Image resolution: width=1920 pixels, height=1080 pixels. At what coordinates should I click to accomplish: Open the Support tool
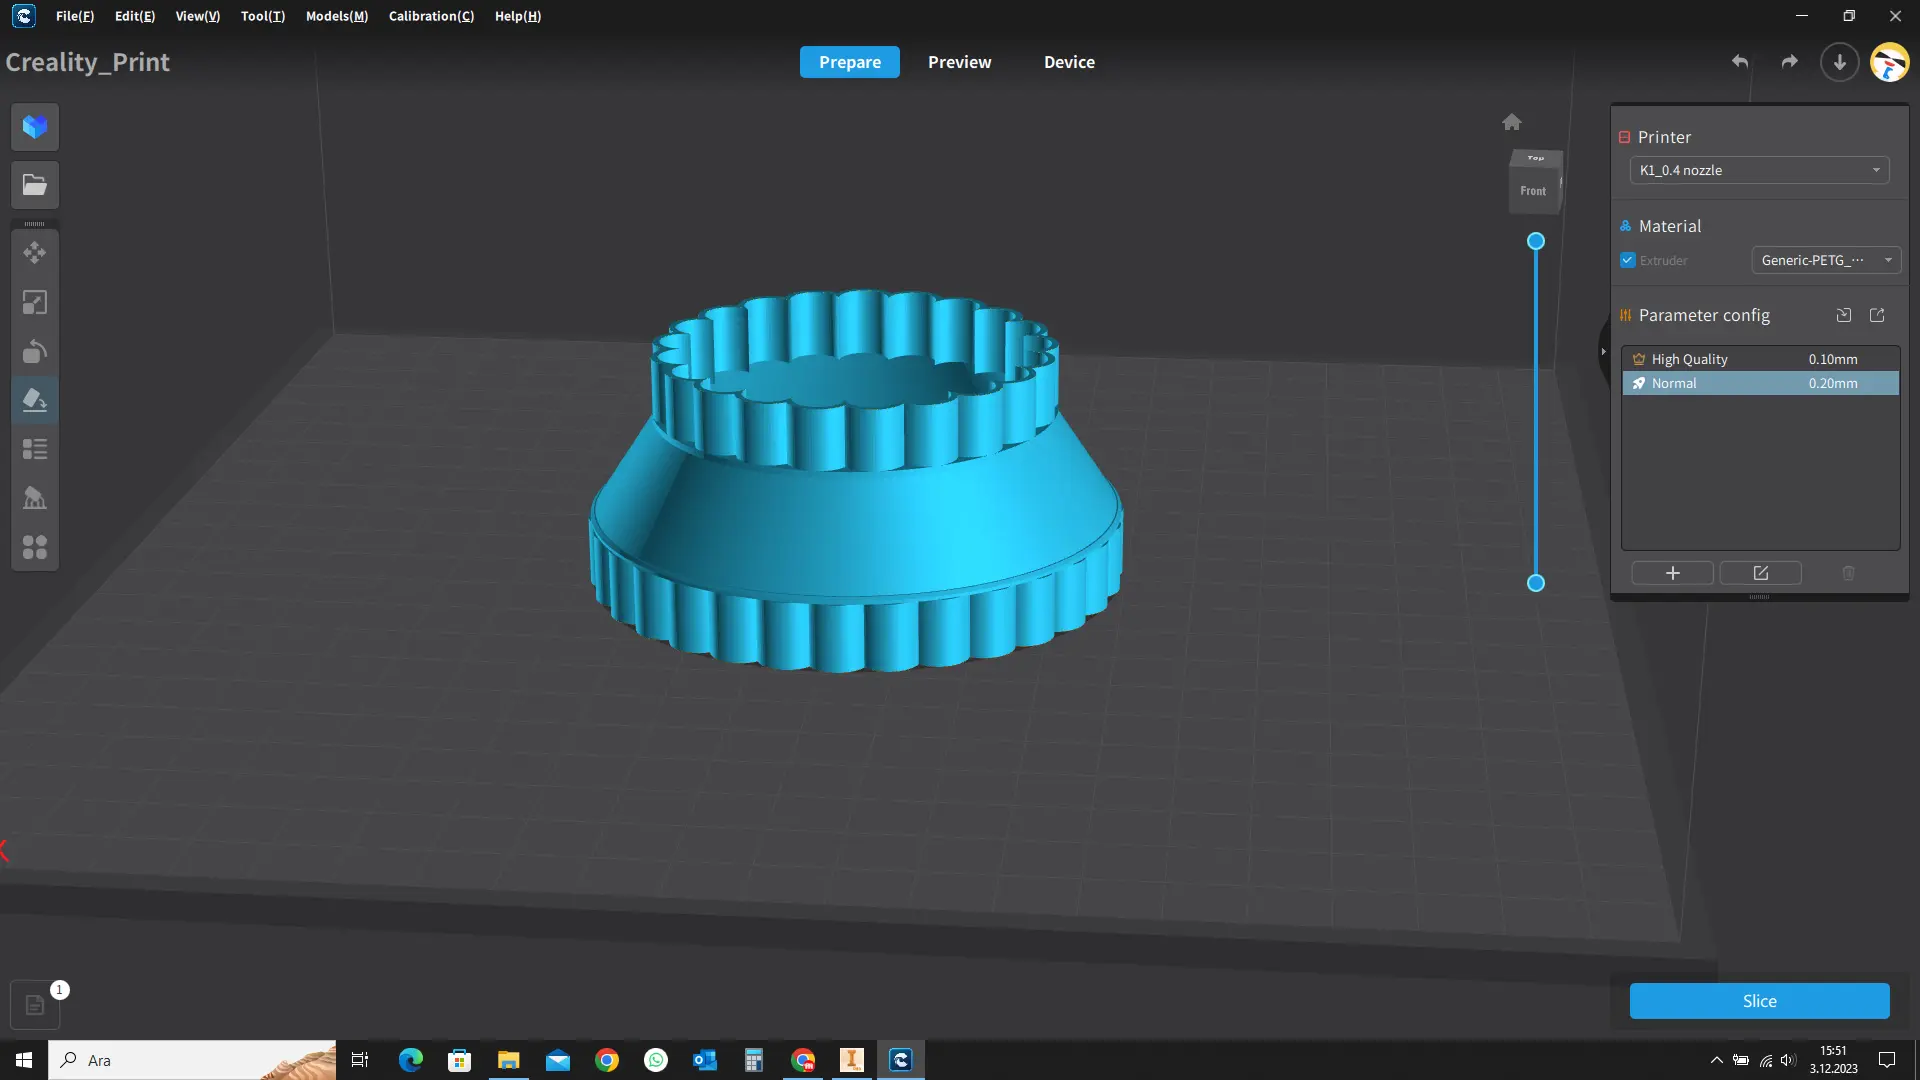point(35,498)
